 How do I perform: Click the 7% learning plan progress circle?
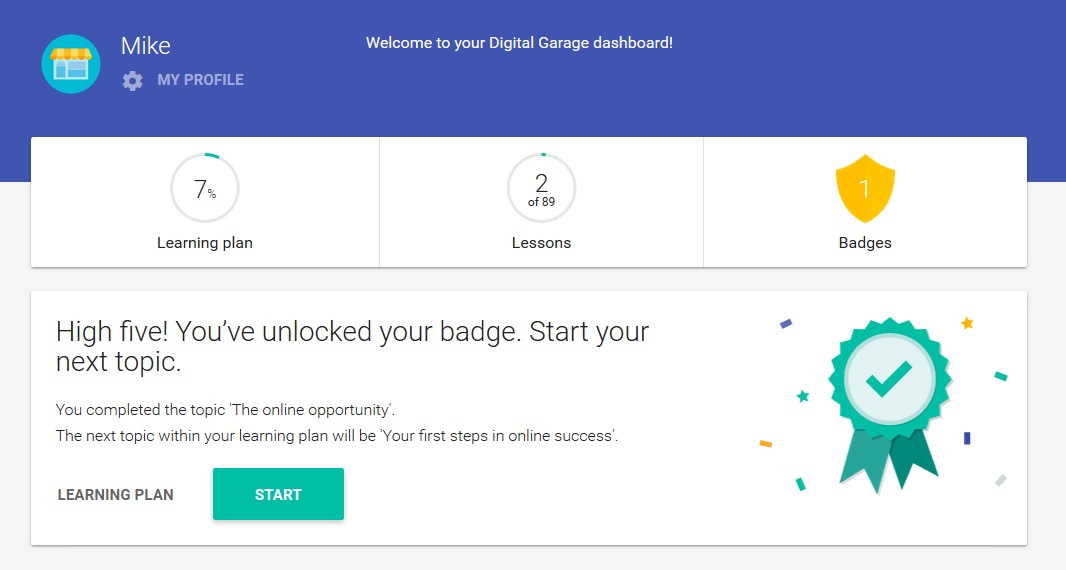tap(205, 188)
